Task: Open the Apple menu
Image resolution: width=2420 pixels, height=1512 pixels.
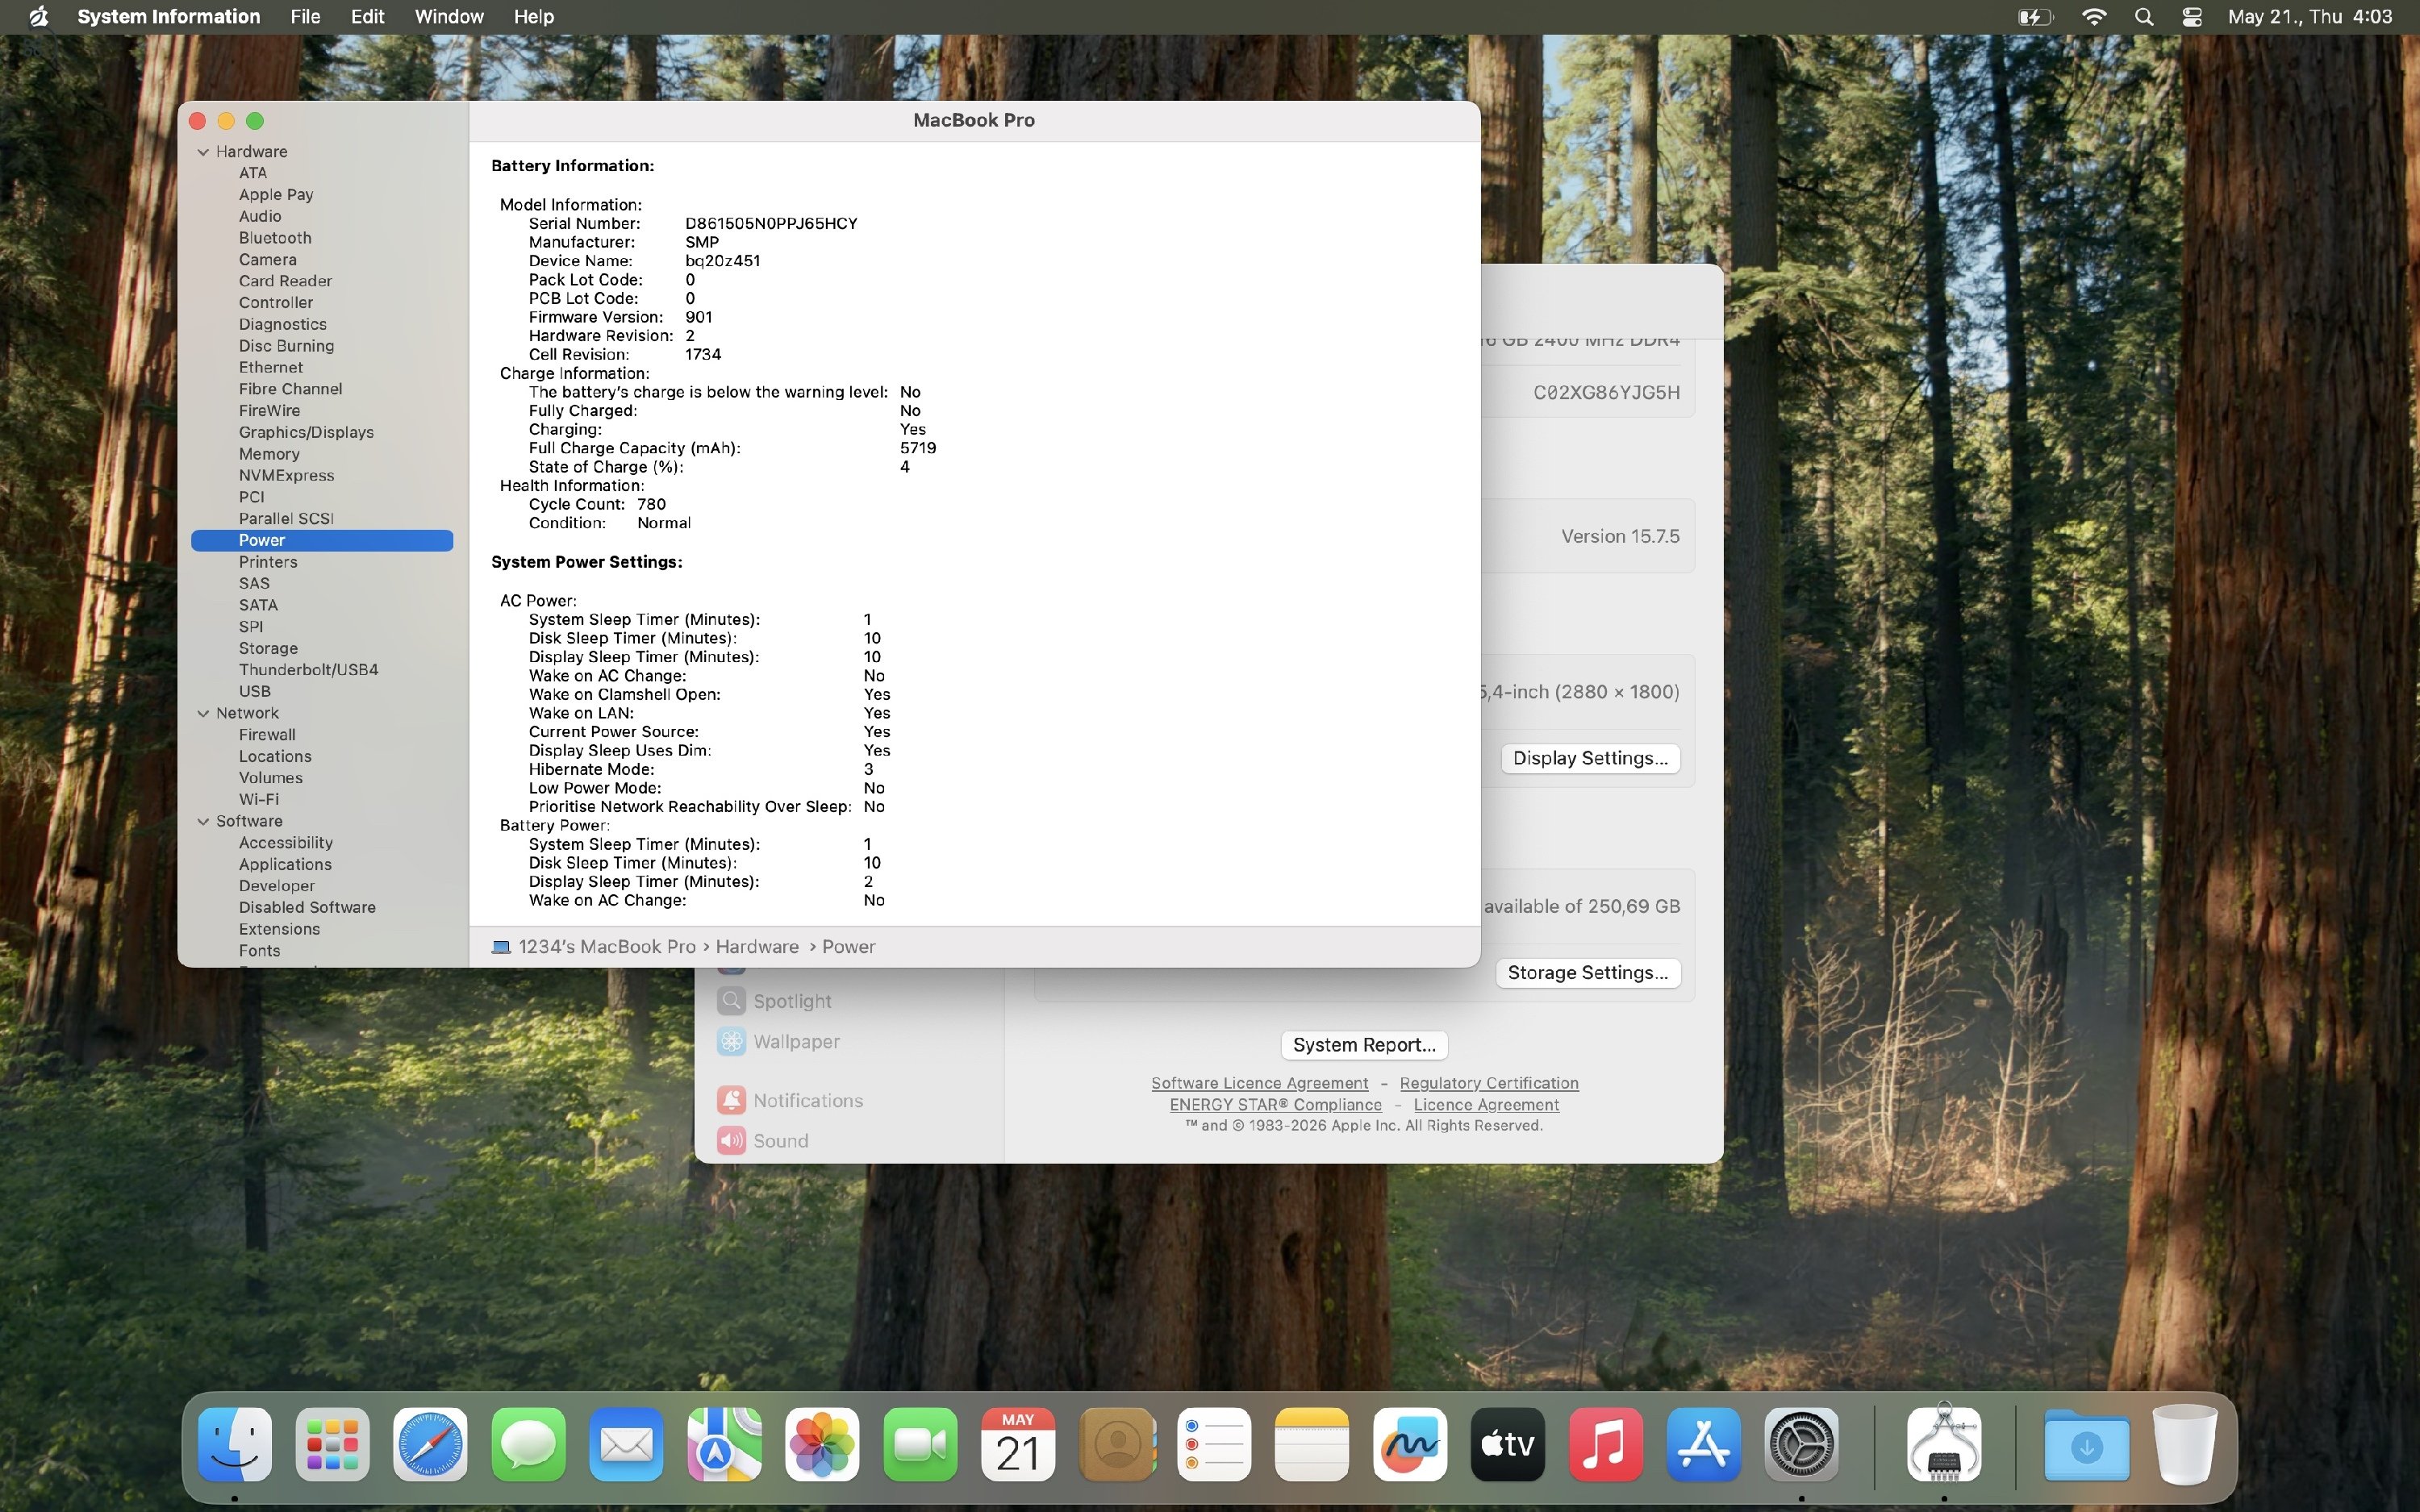Action: pos(38,17)
